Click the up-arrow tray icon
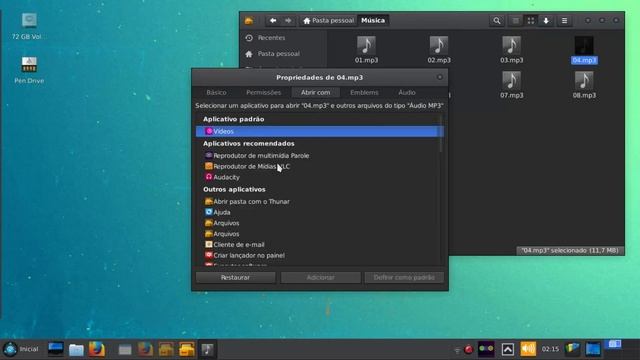Image resolution: width=640 pixels, height=360 pixels. point(508,349)
